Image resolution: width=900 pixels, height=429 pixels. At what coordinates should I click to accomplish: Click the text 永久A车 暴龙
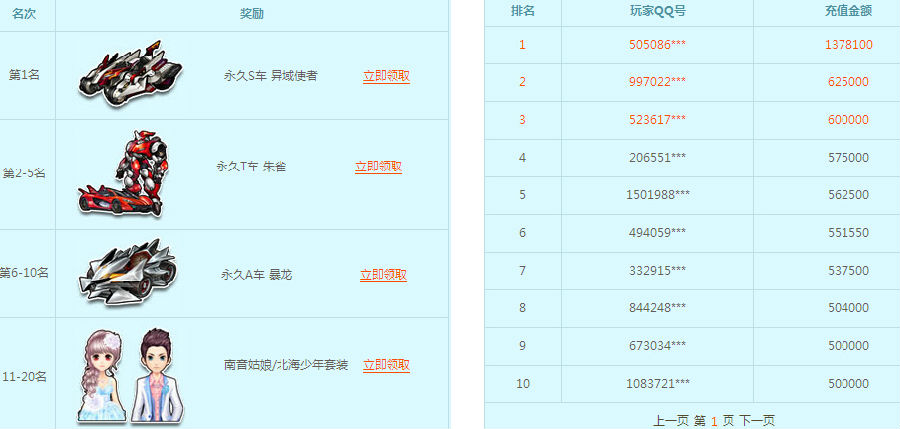coord(257,275)
